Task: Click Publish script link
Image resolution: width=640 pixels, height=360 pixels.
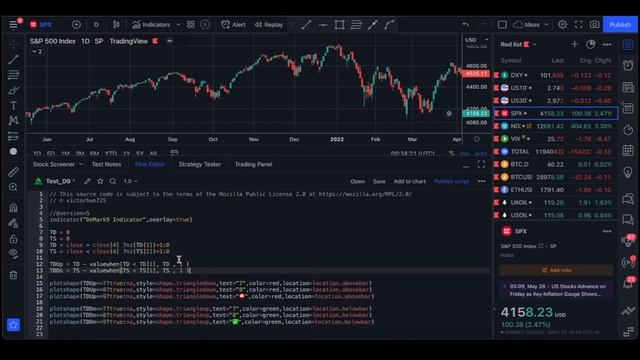Action: 451,181
